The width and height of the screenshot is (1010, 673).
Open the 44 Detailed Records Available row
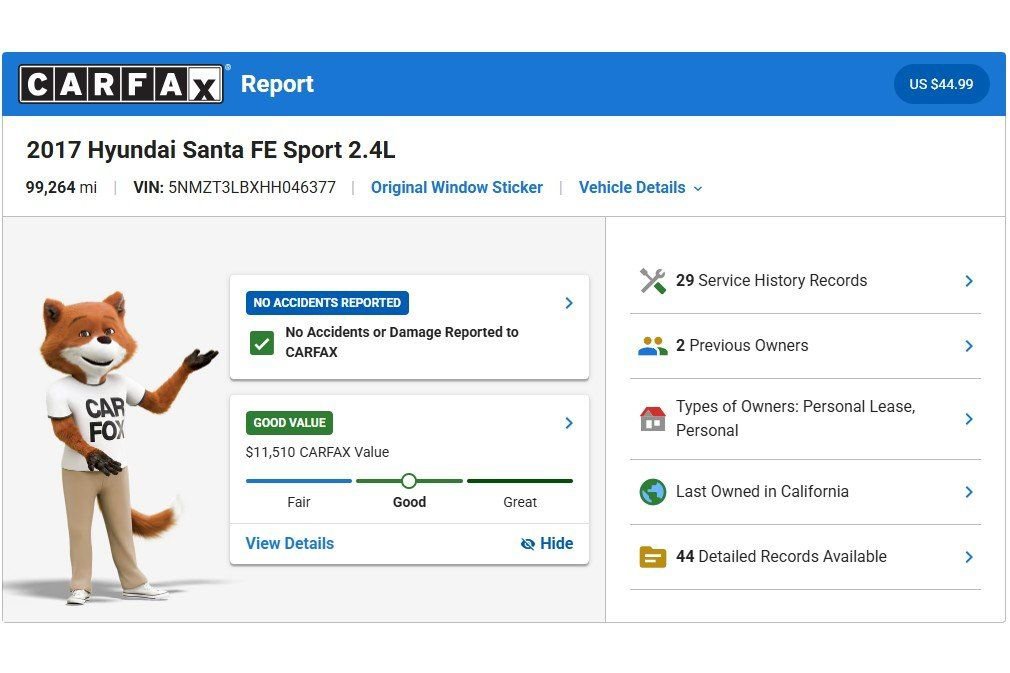click(805, 557)
